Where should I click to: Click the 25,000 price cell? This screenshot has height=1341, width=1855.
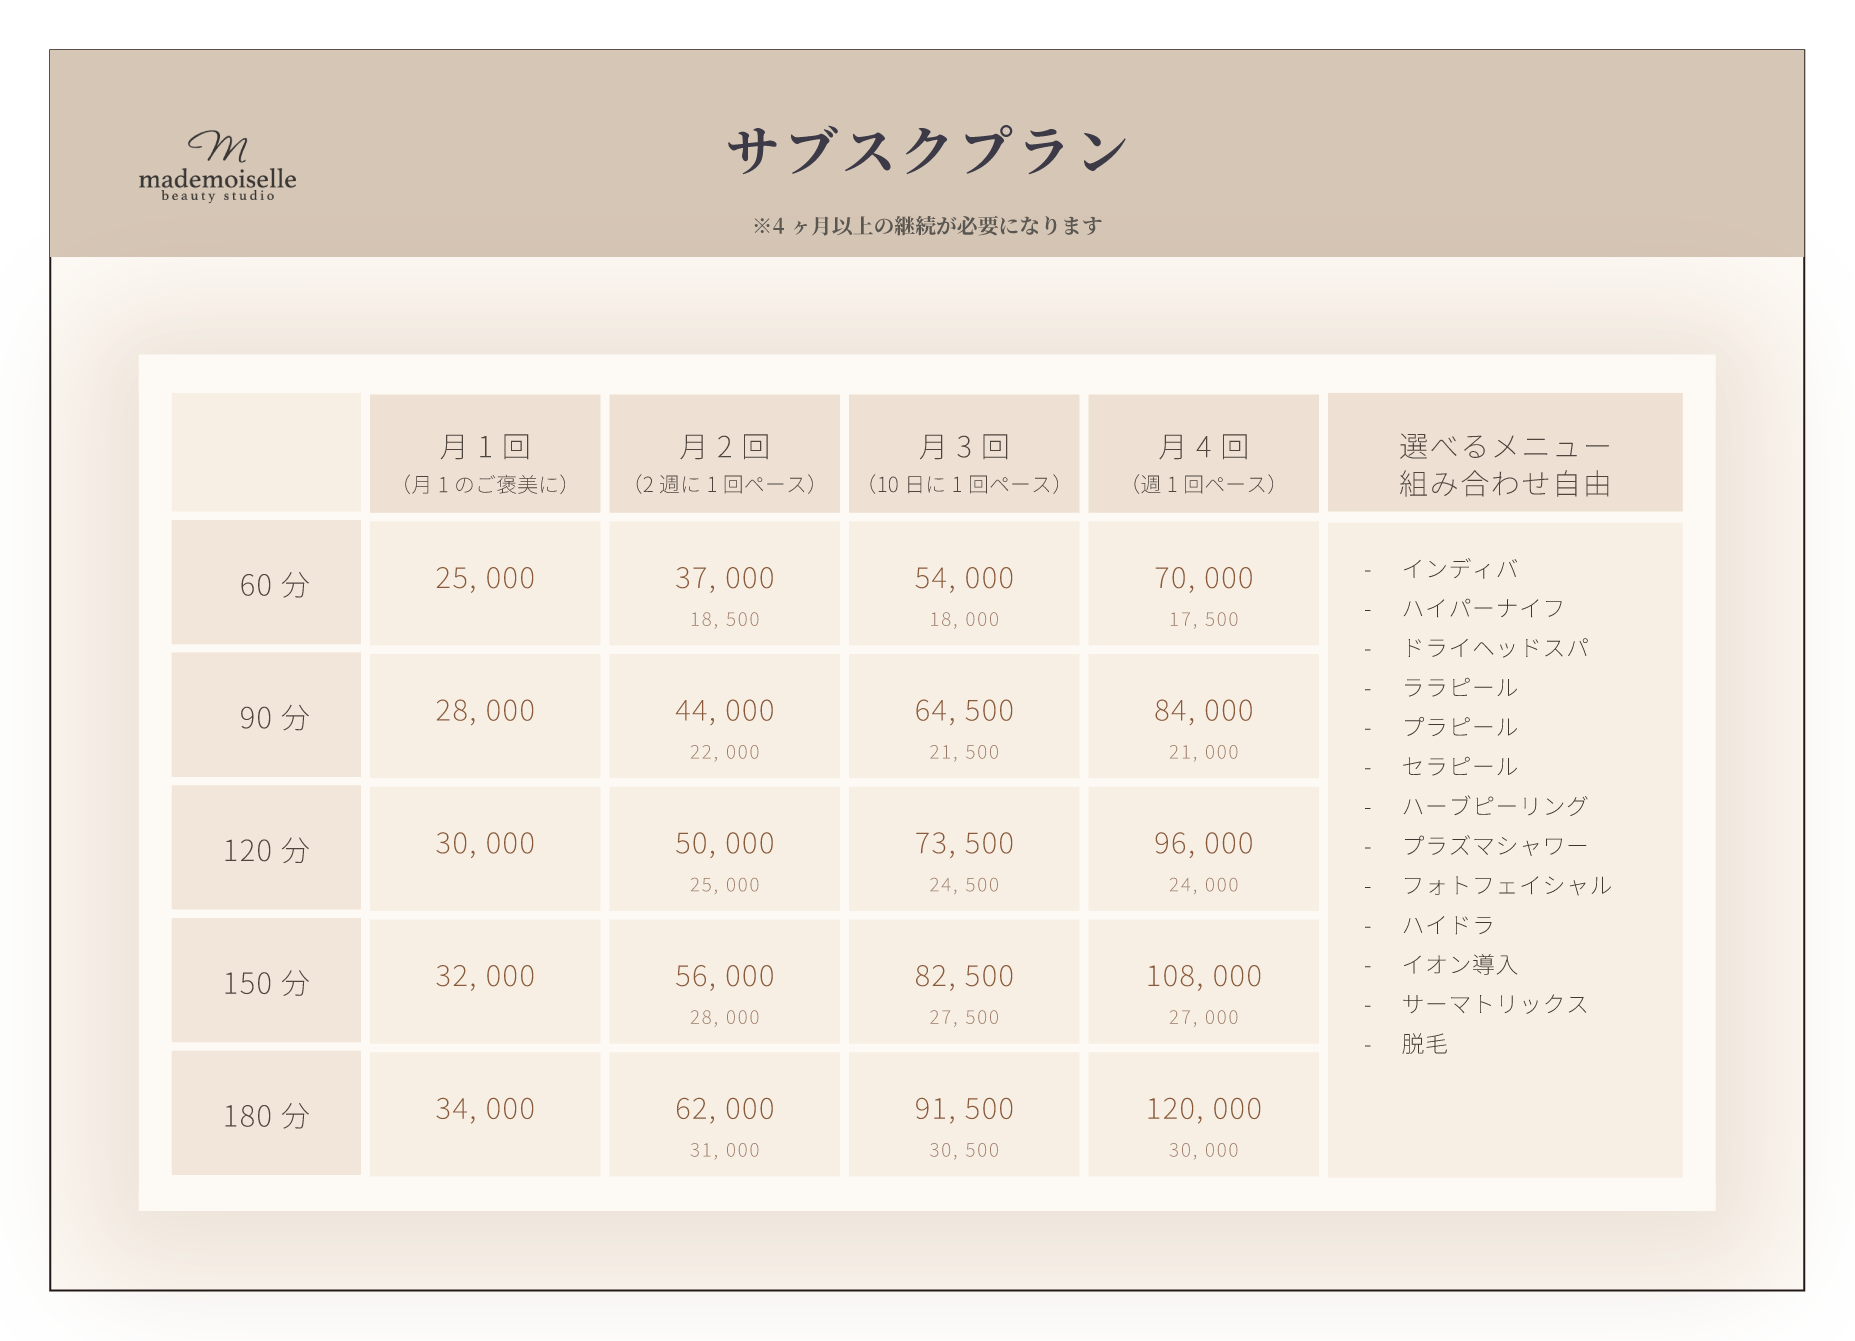click(485, 579)
